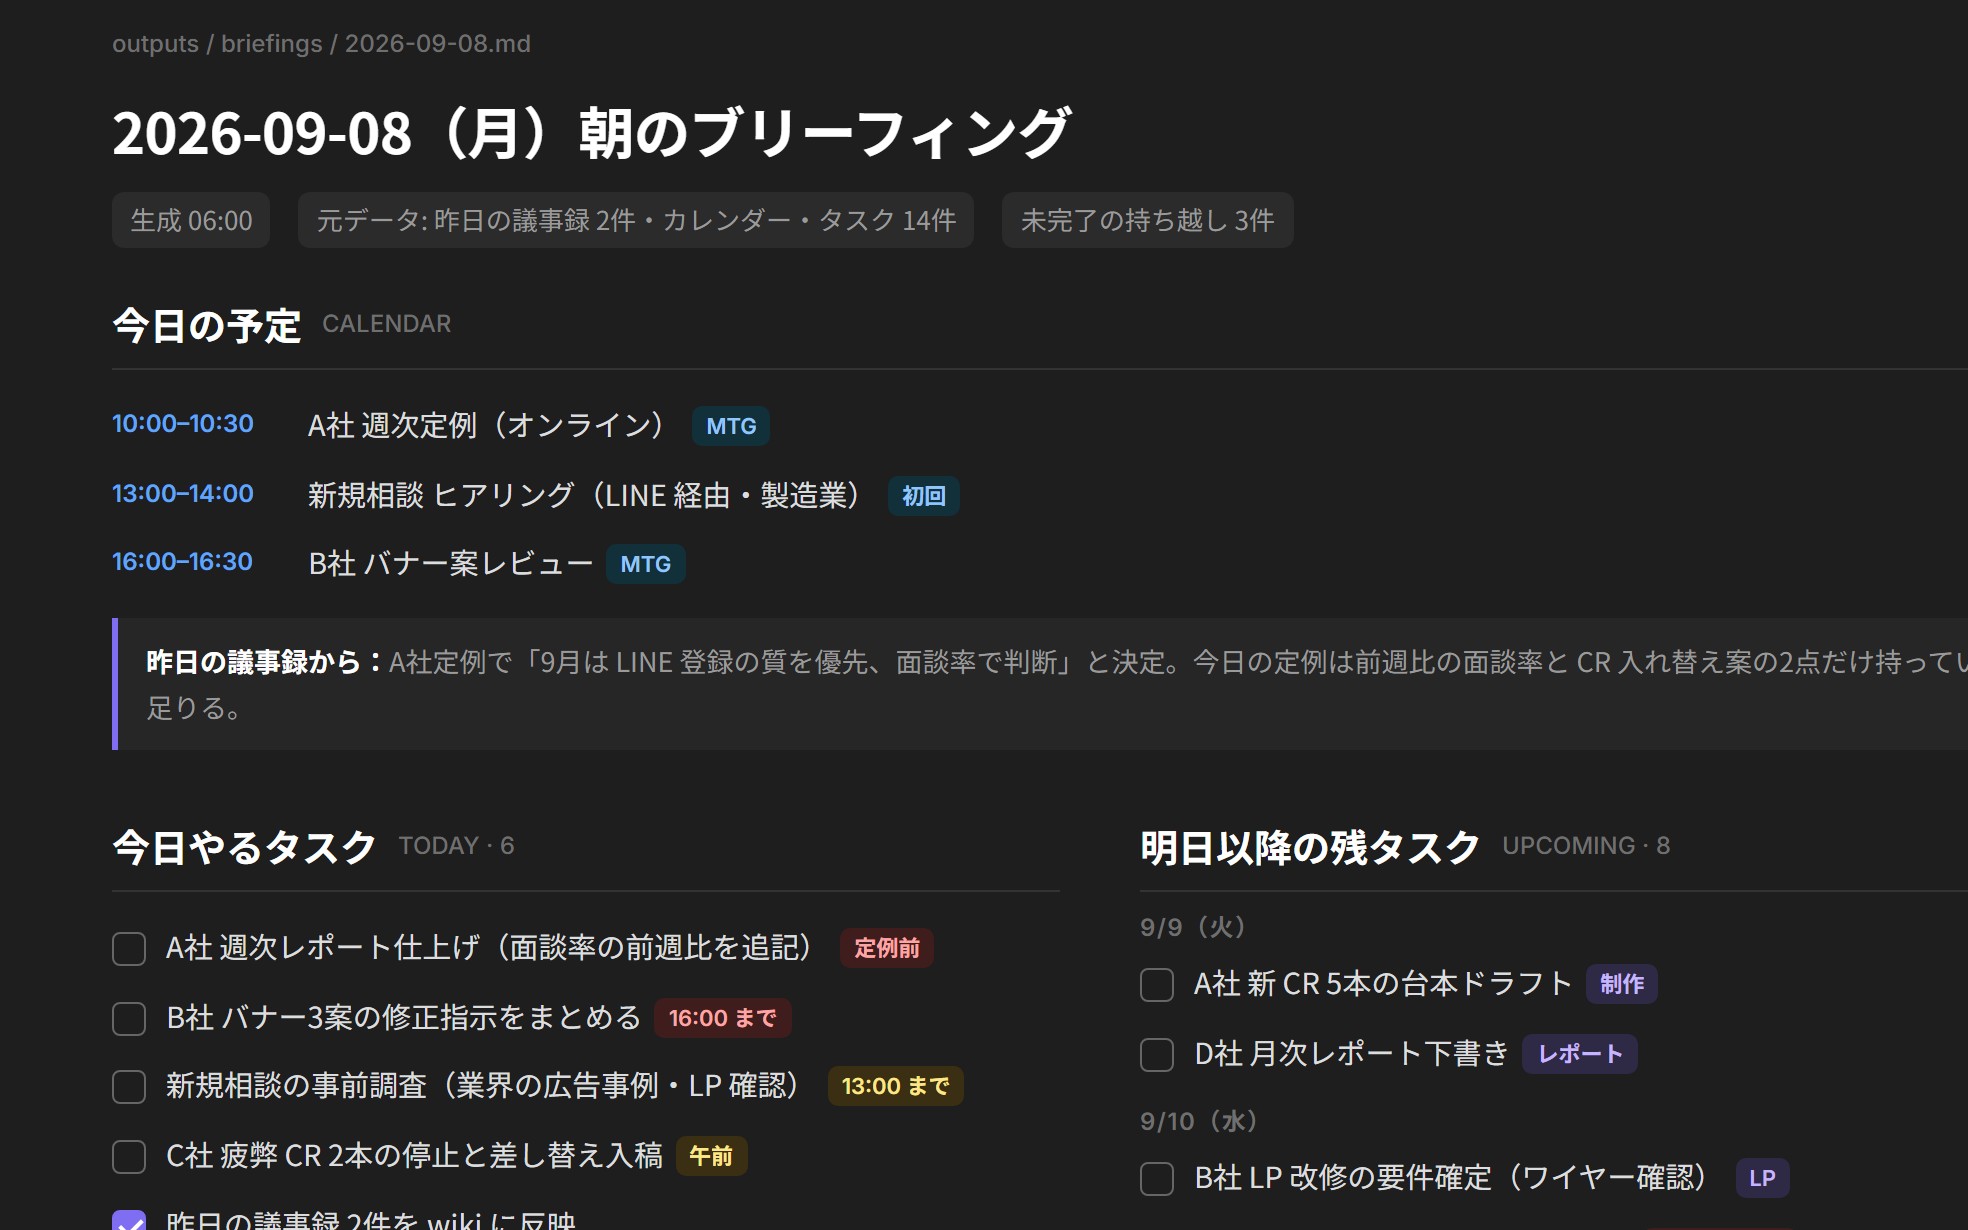Click the MTG tag on A社 週次定例
This screenshot has width=1968, height=1230.
tap(731, 426)
